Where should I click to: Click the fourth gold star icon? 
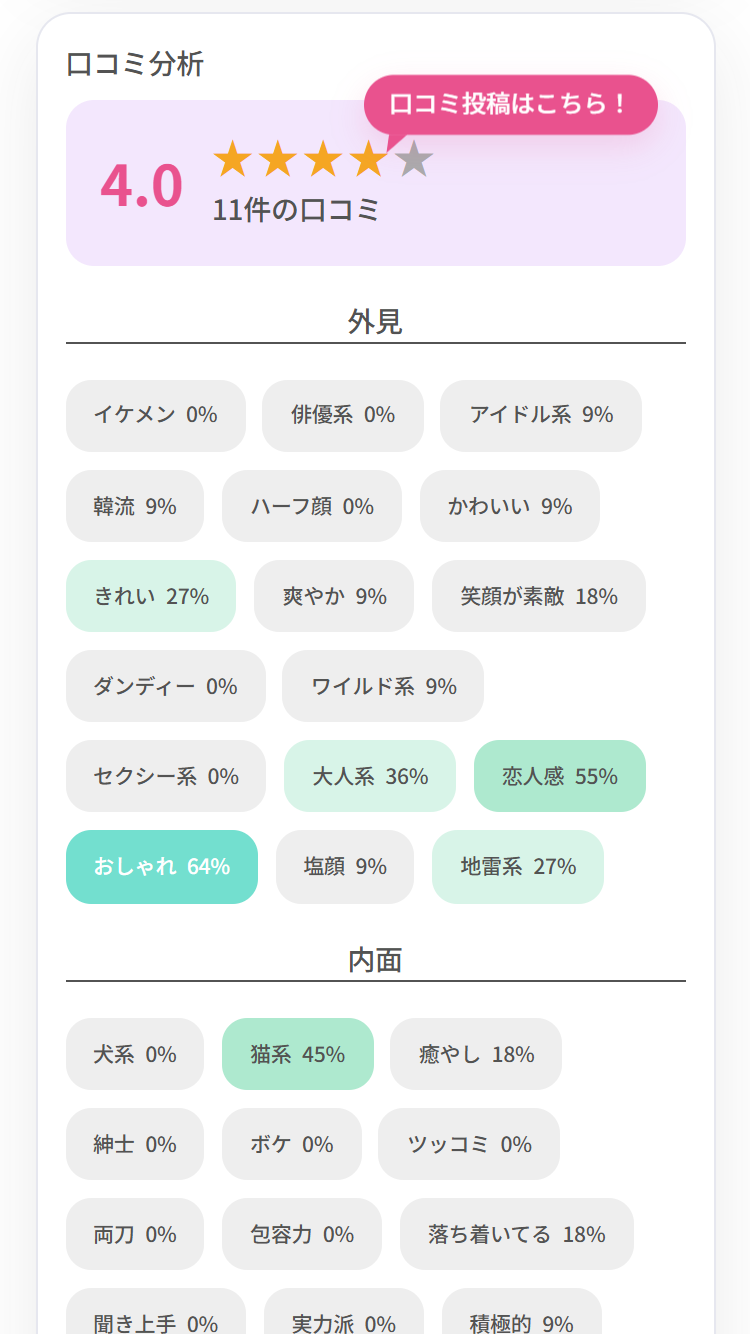pyautogui.click(x=369, y=160)
